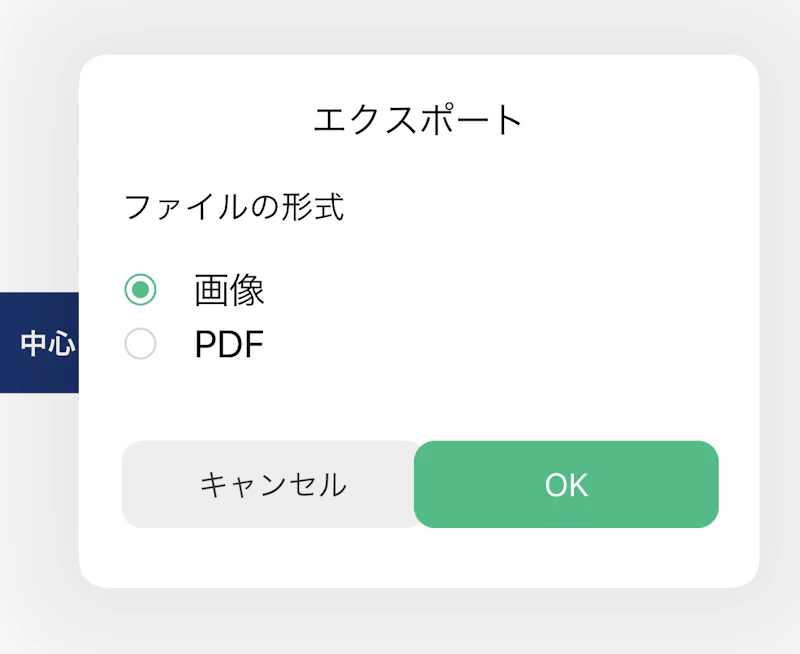Click the selected green radio indicator
The height and width of the screenshot is (654, 800).
click(x=141, y=290)
